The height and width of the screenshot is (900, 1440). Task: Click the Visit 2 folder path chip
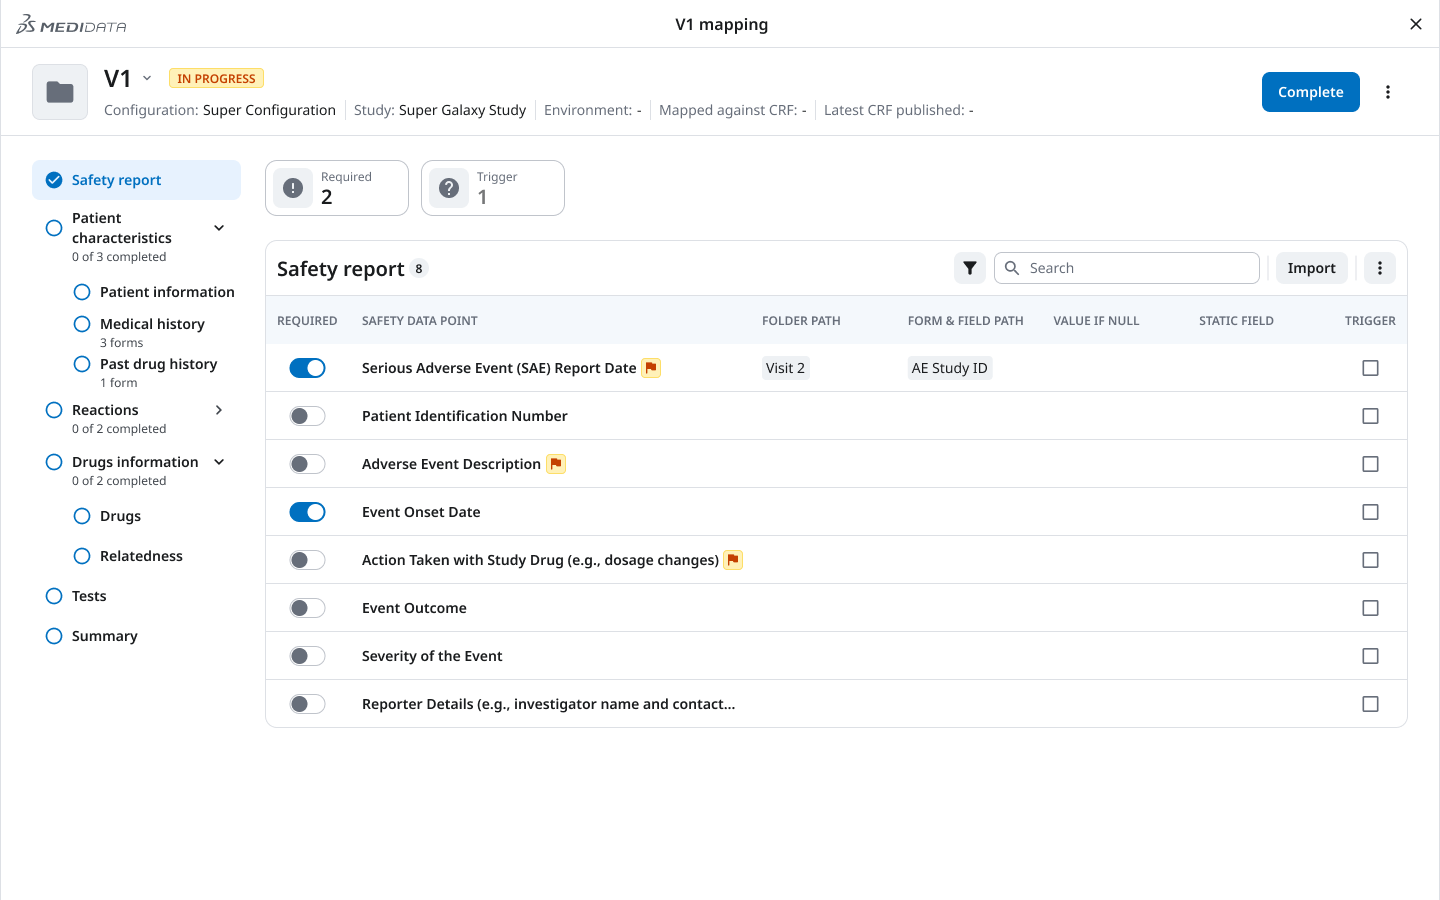[x=785, y=368]
